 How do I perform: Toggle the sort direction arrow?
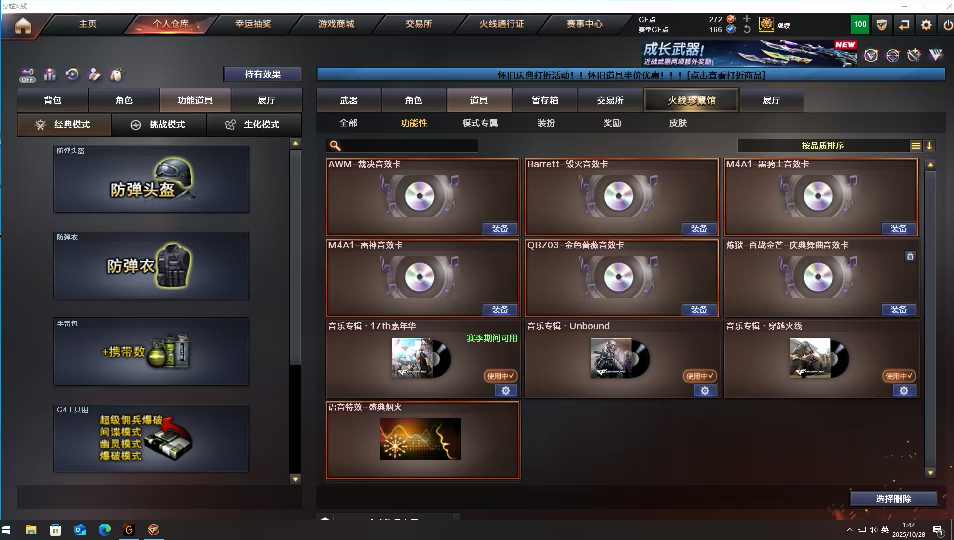929,145
